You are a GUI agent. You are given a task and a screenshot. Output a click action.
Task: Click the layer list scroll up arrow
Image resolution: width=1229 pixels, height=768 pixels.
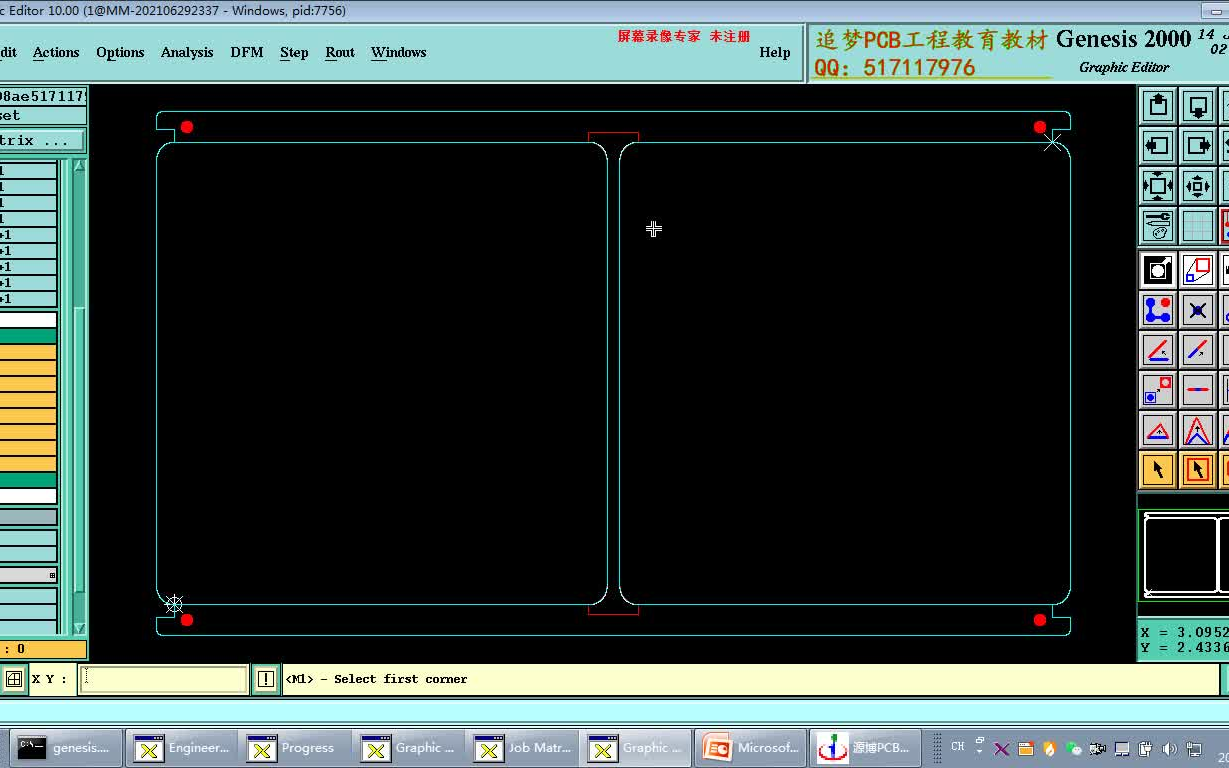[79, 165]
